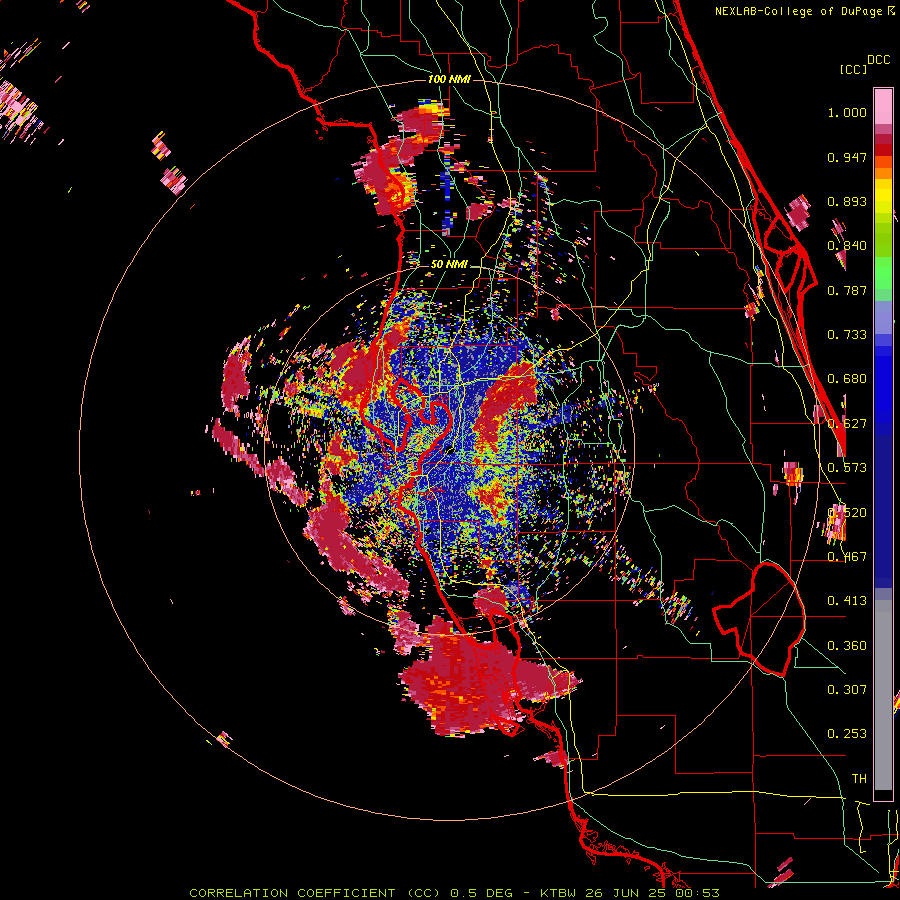Click the DCC product label

(x=878, y=60)
